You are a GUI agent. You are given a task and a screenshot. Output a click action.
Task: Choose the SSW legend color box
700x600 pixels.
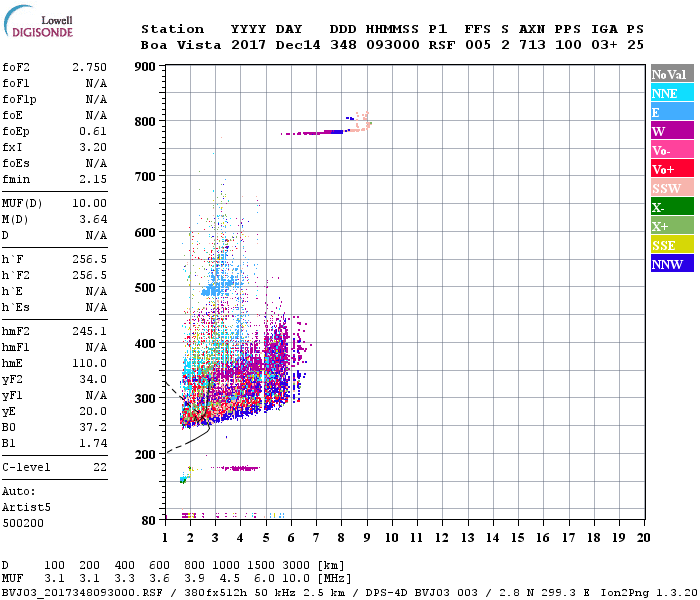672,188
